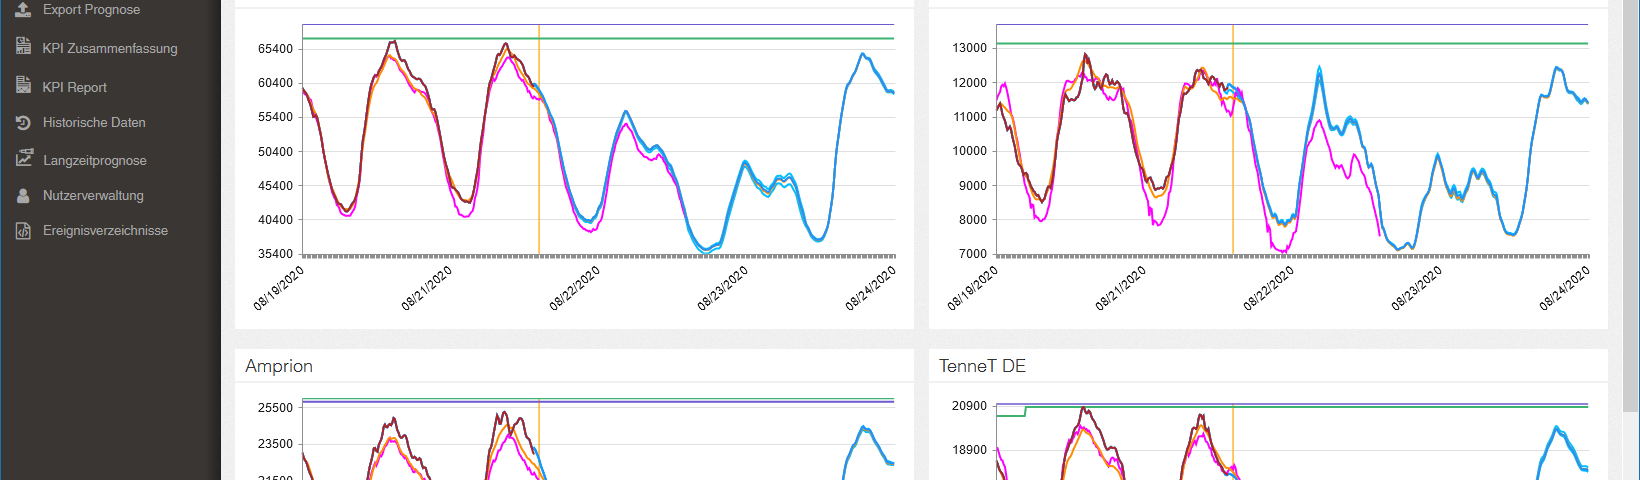The height and width of the screenshot is (480, 1640).
Task: Select Historische Daten in sidebar
Action: tap(94, 122)
